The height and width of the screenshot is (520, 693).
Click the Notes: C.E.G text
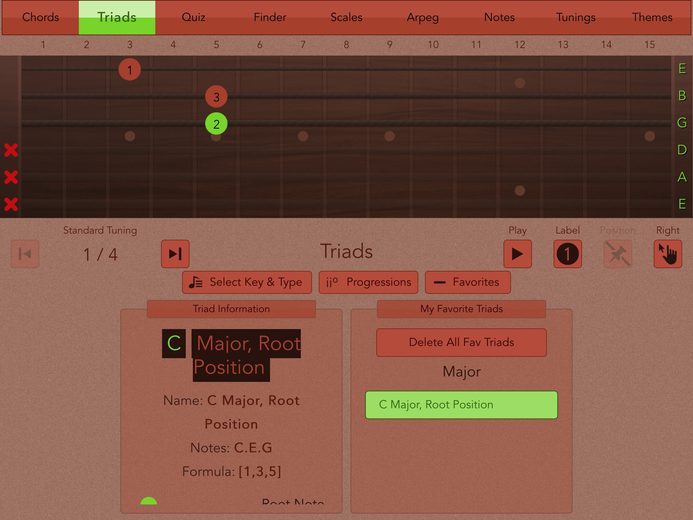coord(231,448)
